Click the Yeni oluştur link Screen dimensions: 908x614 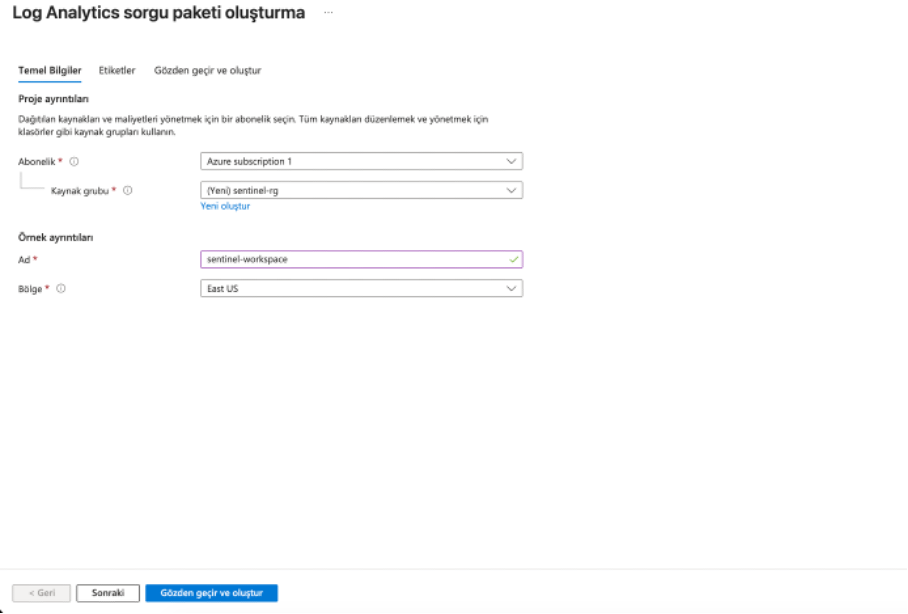(225, 206)
